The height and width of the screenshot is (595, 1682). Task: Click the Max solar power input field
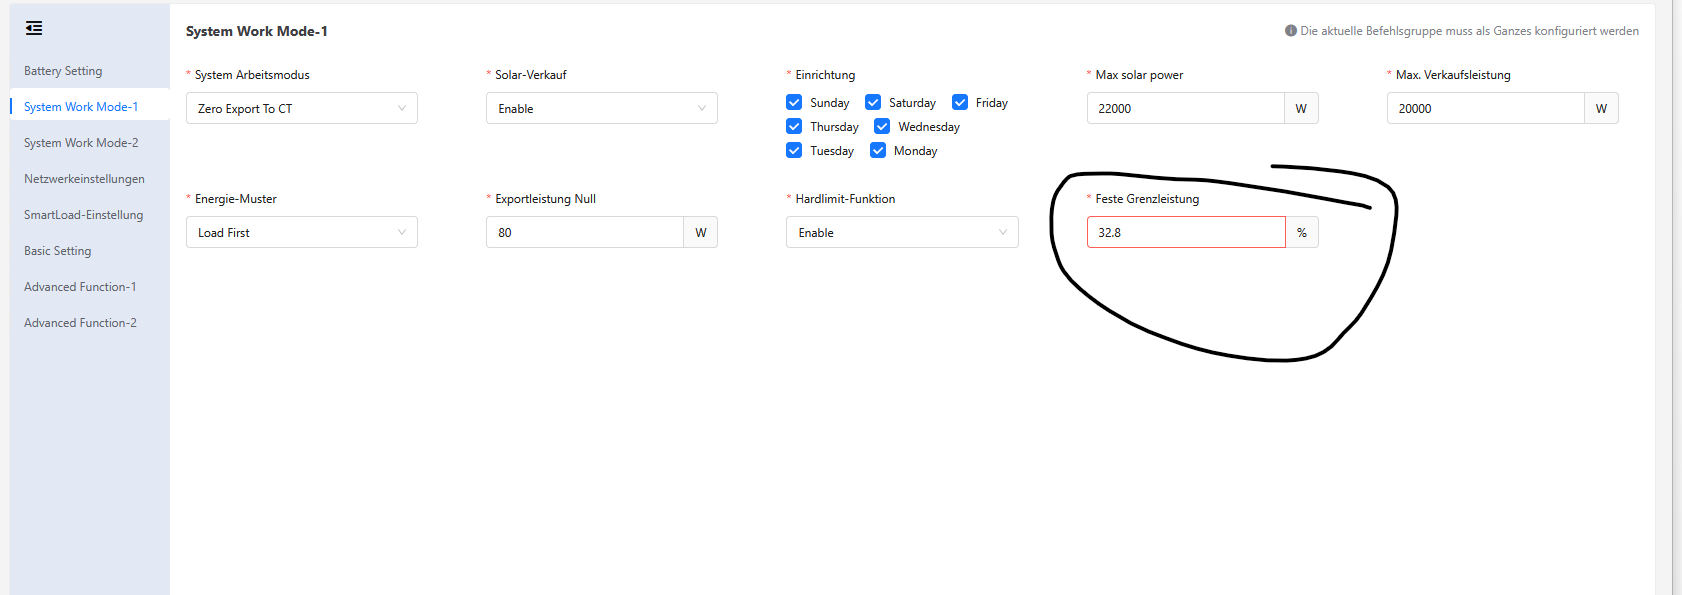point(1185,108)
